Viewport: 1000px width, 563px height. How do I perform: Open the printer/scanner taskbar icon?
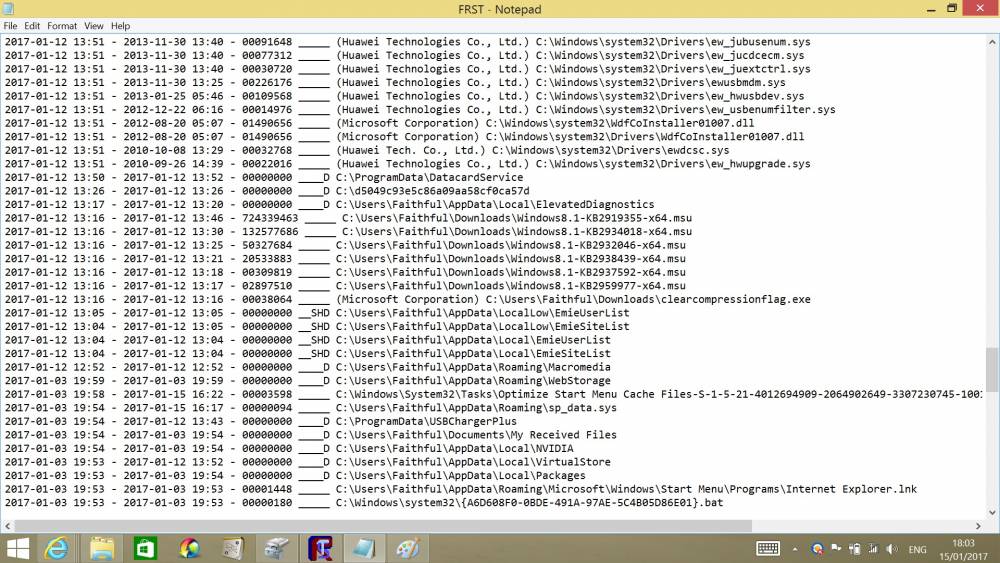(277, 548)
